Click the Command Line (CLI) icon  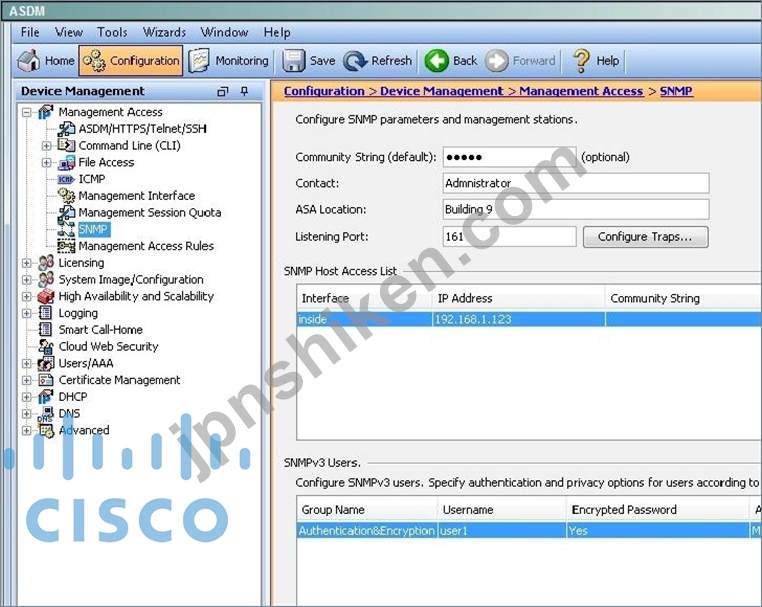pos(66,145)
